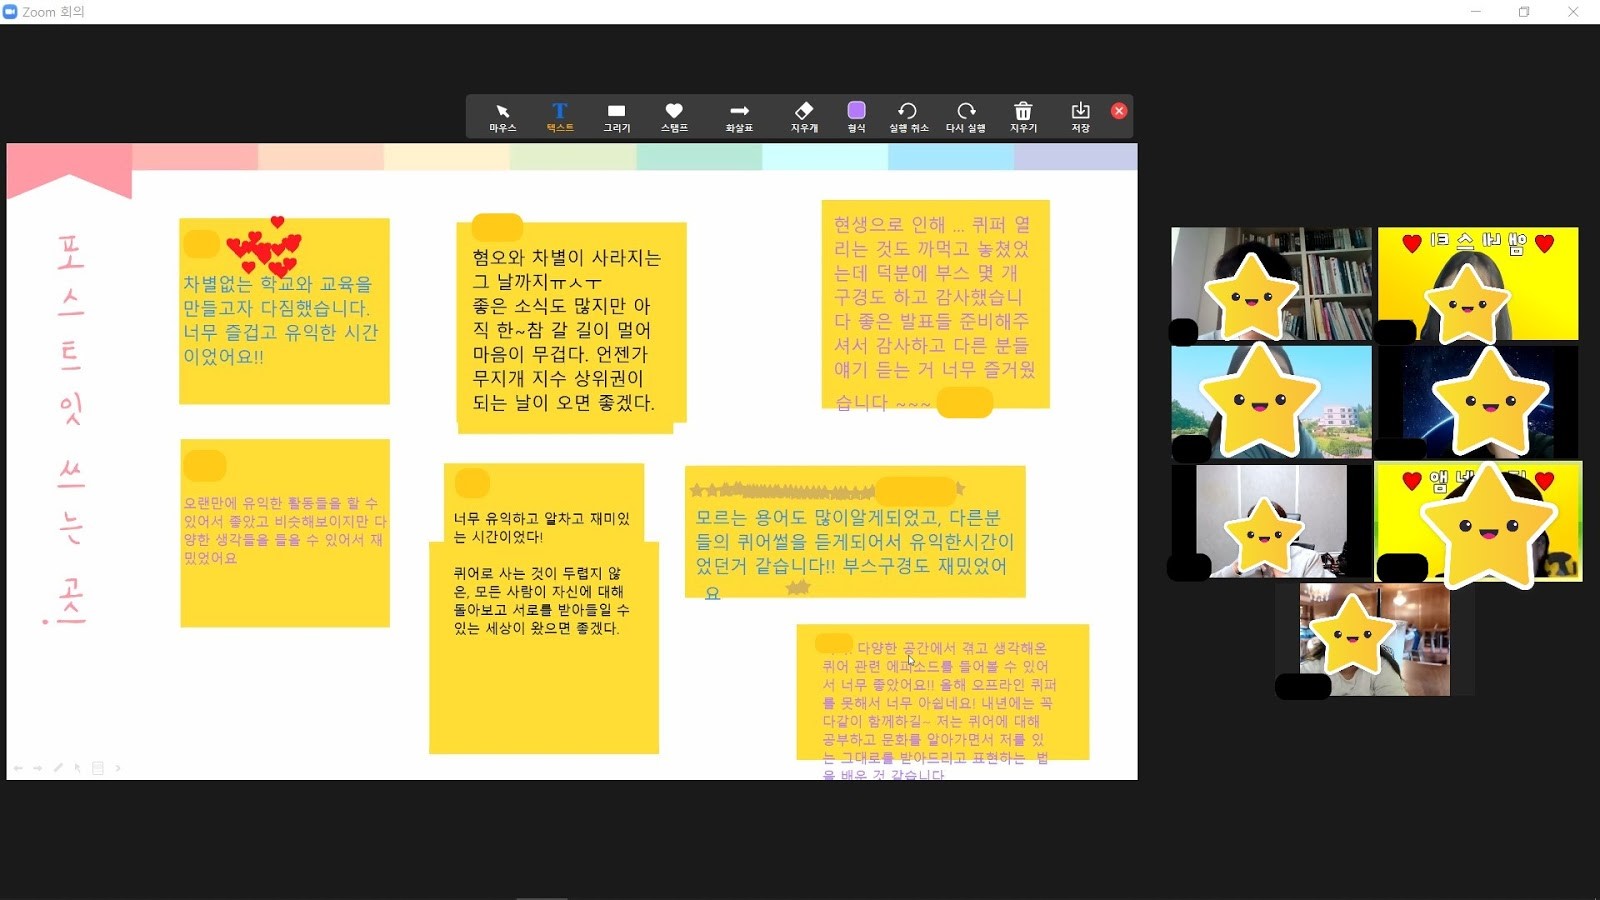Choose the 스탬프 (stamp) heart tool
This screenshot has width=1600, height=900.
[674, 116]
